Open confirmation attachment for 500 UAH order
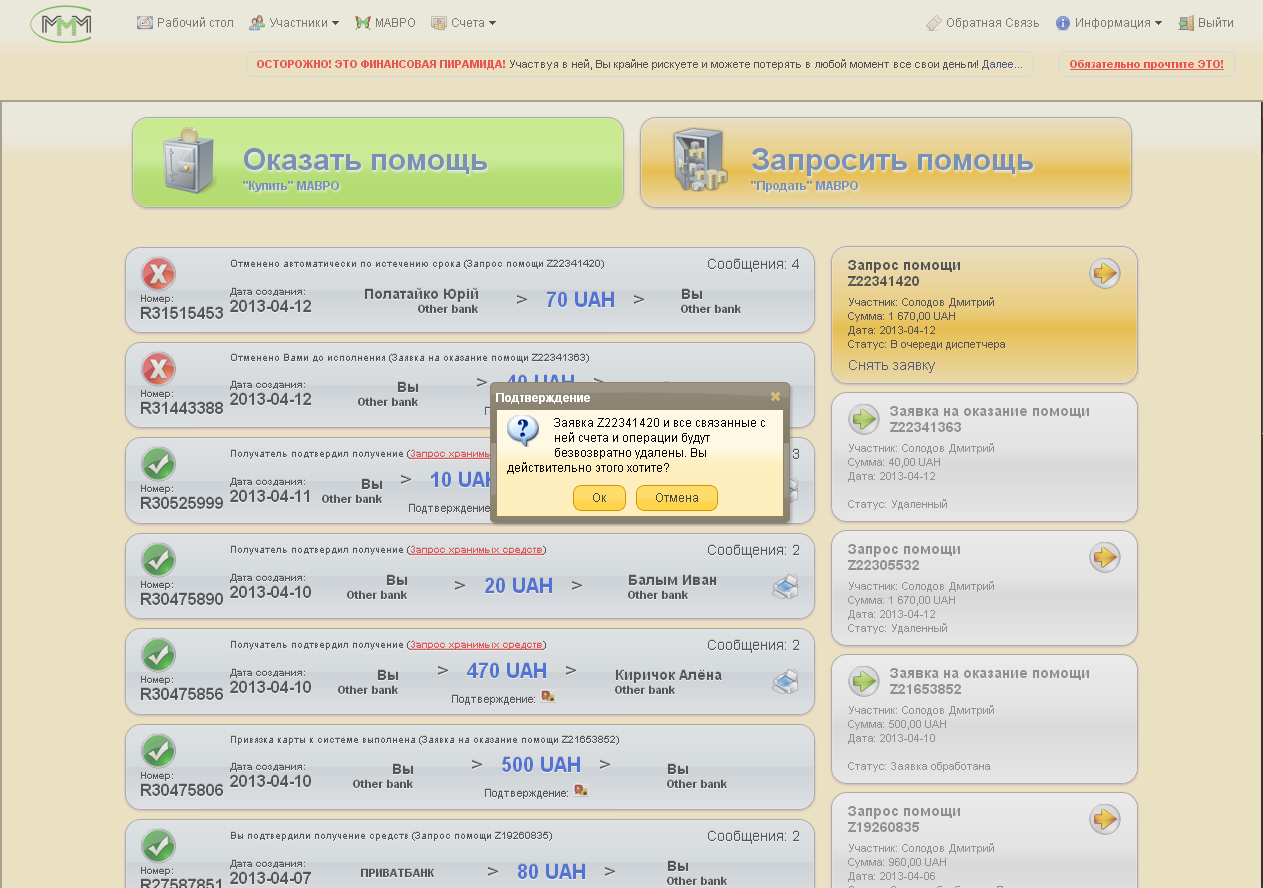This screenshot has width=1263, height=888. 581,790
